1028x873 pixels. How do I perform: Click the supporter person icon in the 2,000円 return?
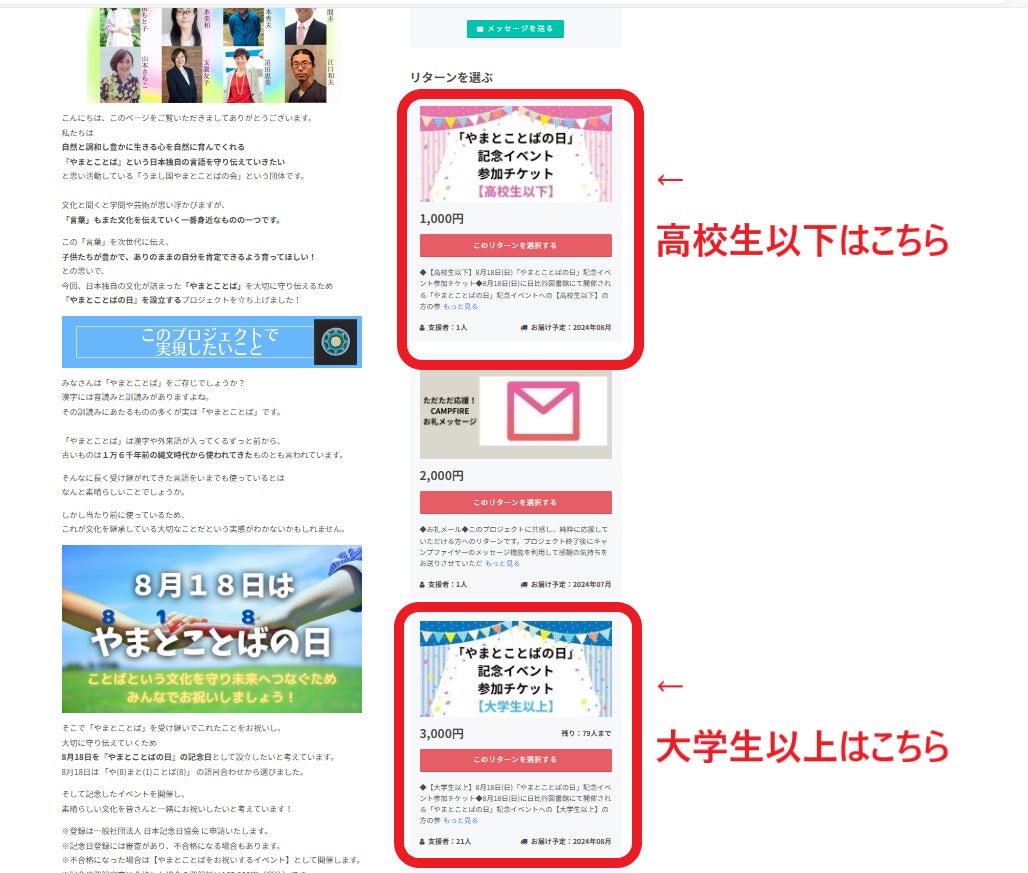click(x=423, y=584)
